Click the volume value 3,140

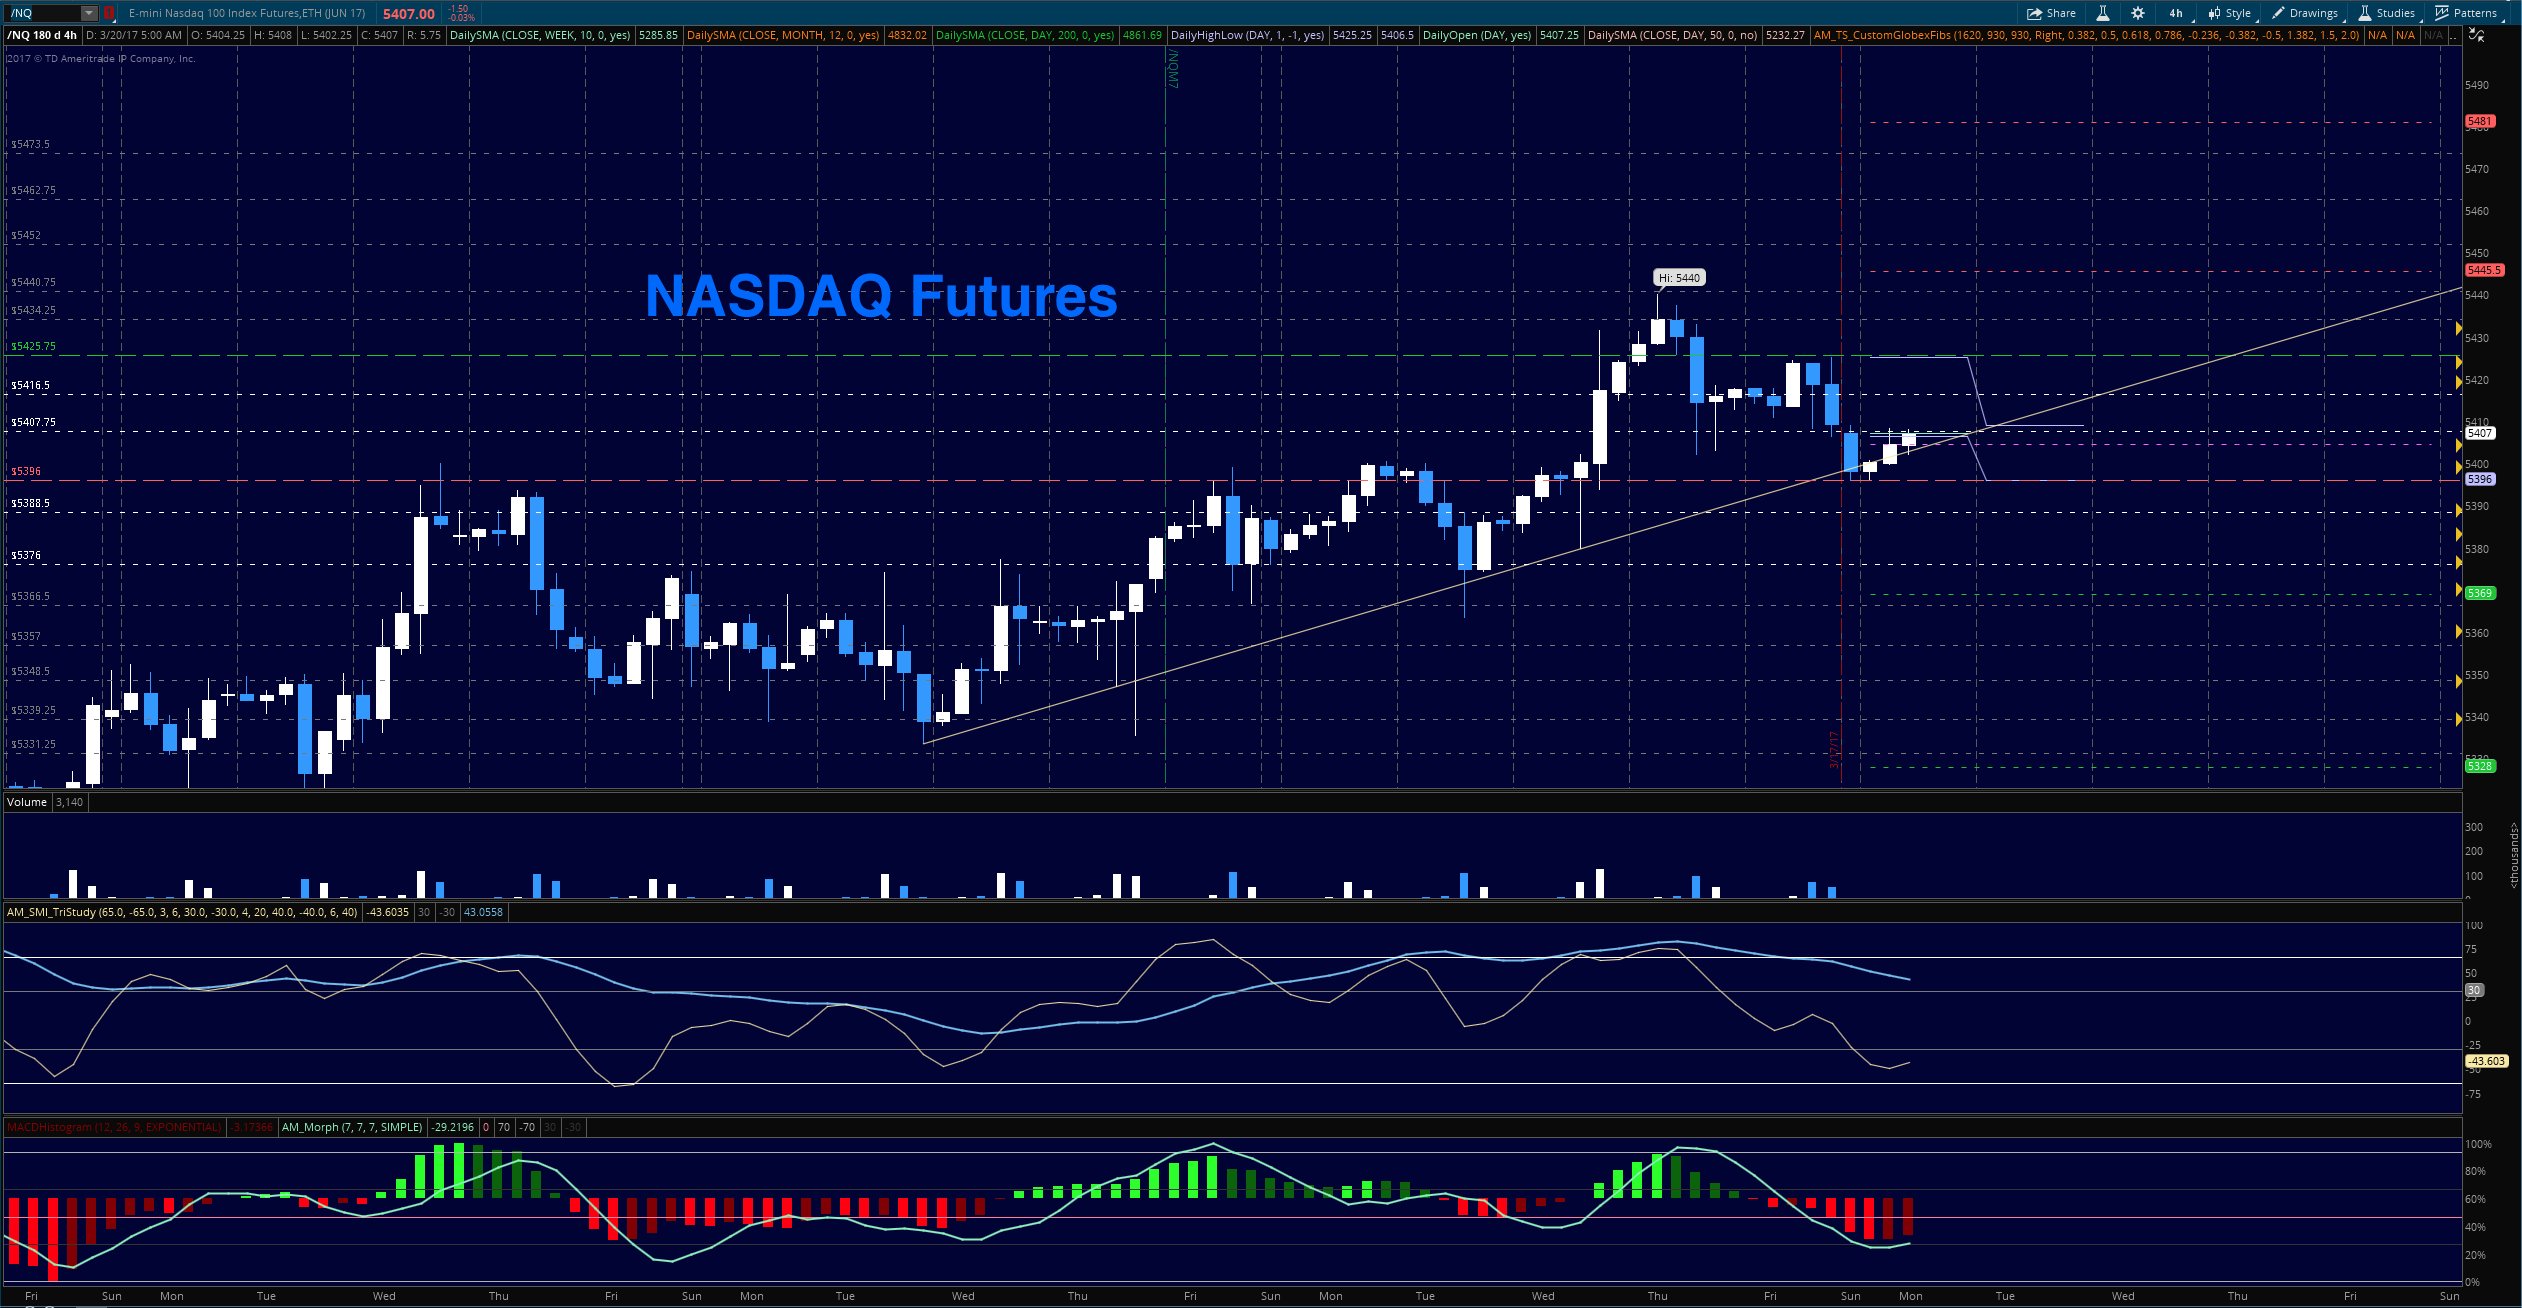pyautogui.click(x=69, y=802)
